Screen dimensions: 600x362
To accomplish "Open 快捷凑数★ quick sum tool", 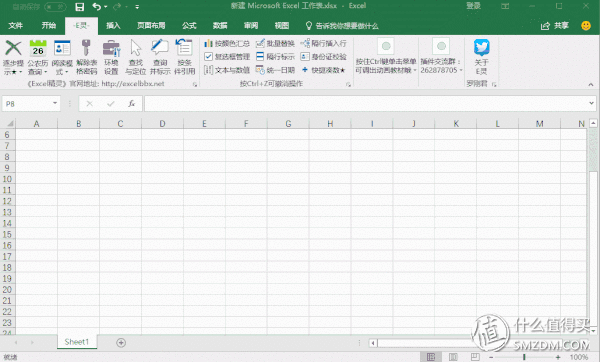I will point(324,70).
